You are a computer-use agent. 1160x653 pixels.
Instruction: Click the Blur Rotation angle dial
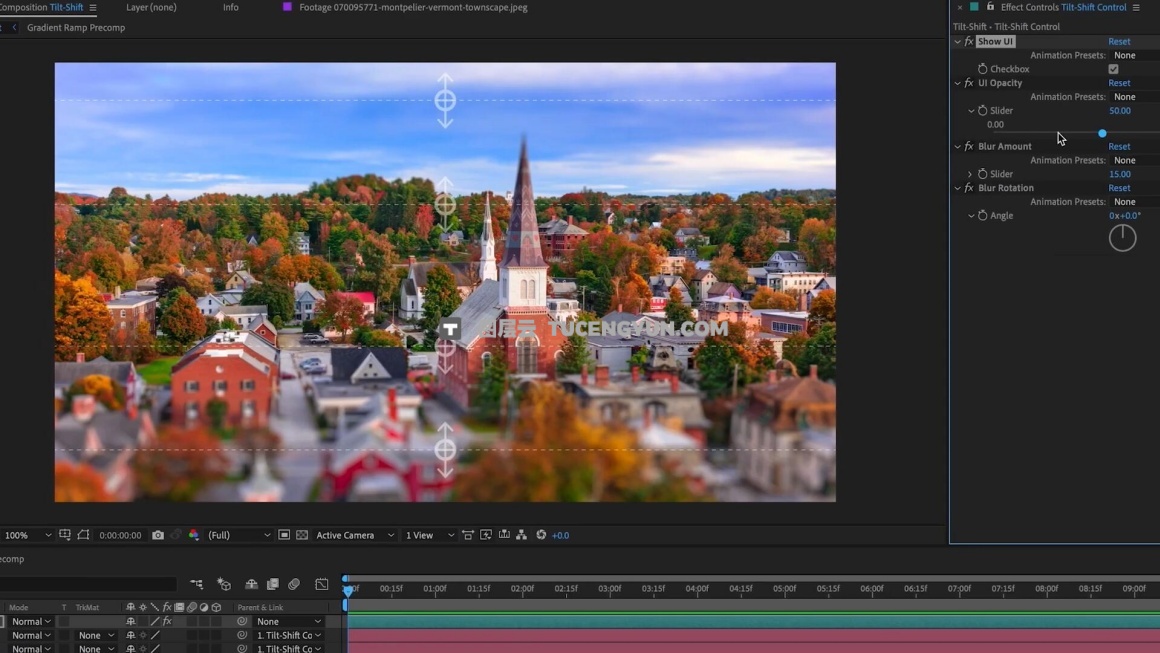point(1122,237)
